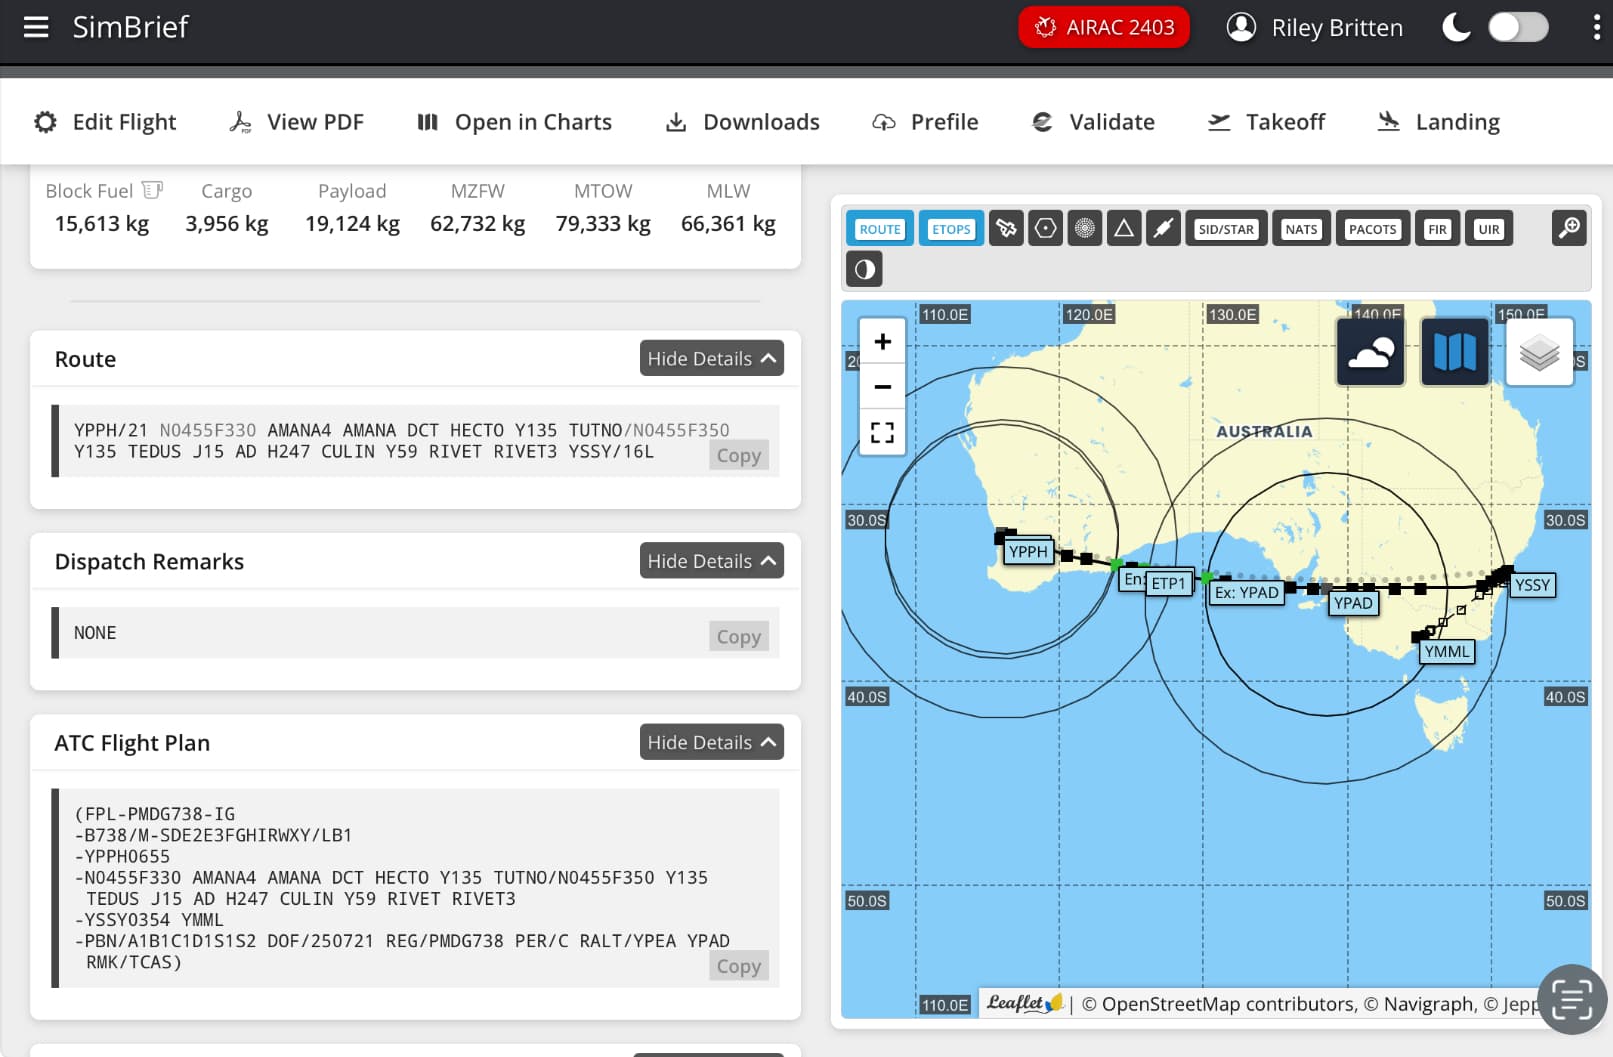Image resolution: width=1613 pixels, height=1057 pixels.
Task: Click the Ex: YPAD map label
Action: [x=1246, y=592]
